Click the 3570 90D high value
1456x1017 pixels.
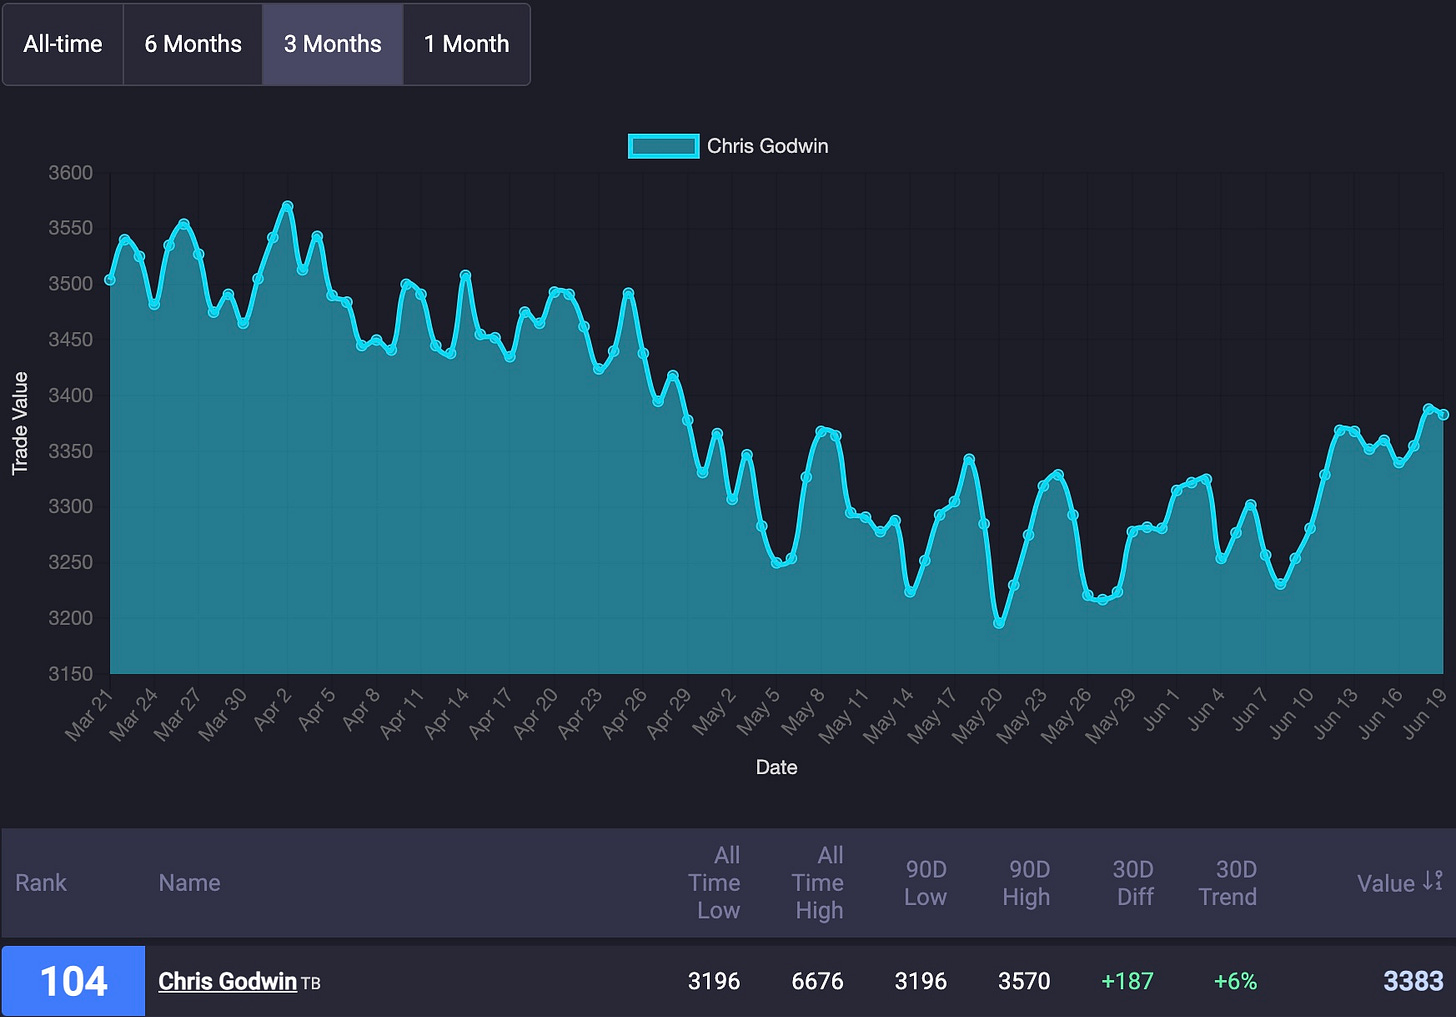1024,981
